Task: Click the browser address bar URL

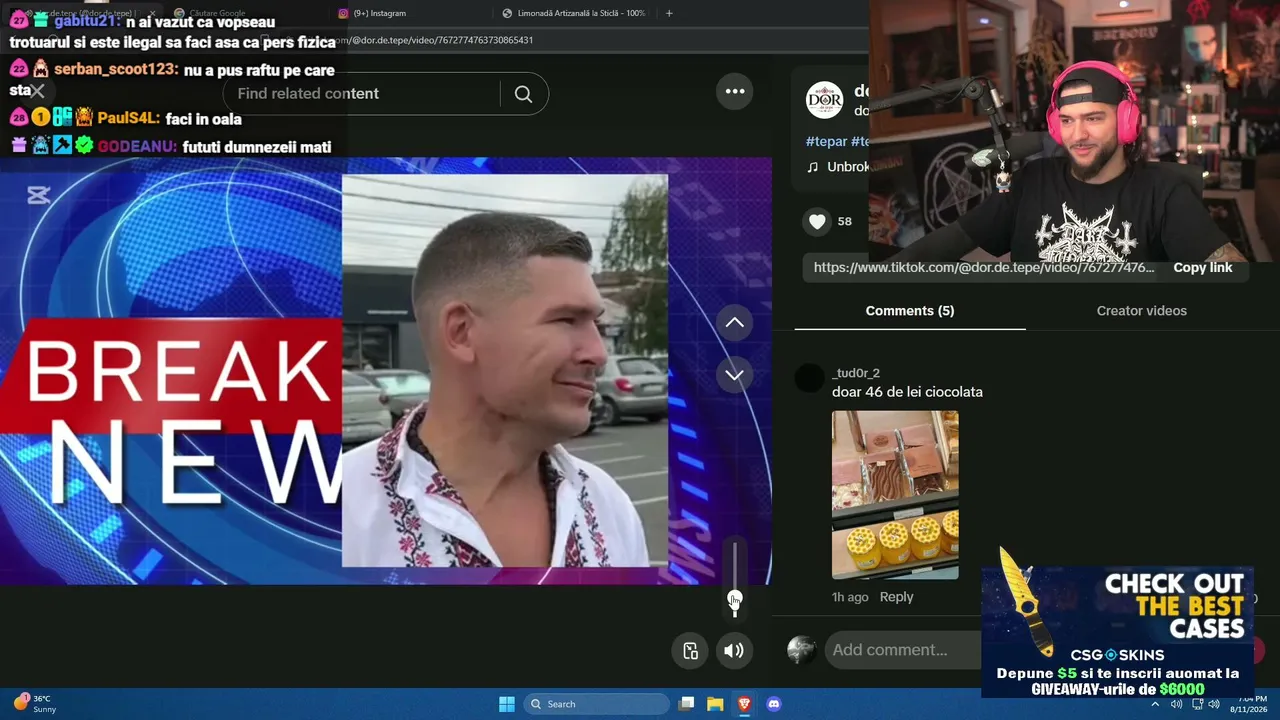Action: point(447,40)
